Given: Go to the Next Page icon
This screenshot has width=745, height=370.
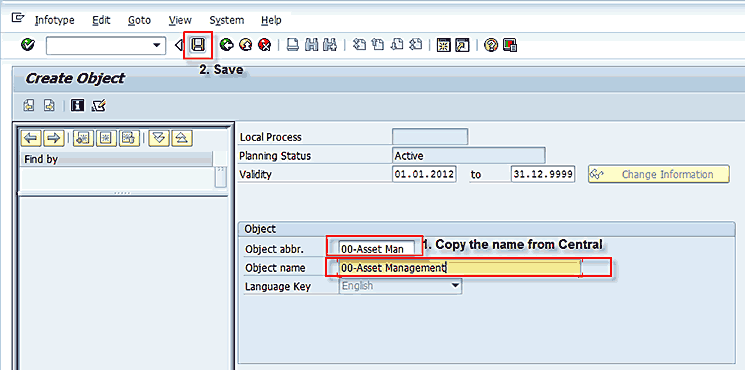Looking at the screenshot, I should [397, 45].
